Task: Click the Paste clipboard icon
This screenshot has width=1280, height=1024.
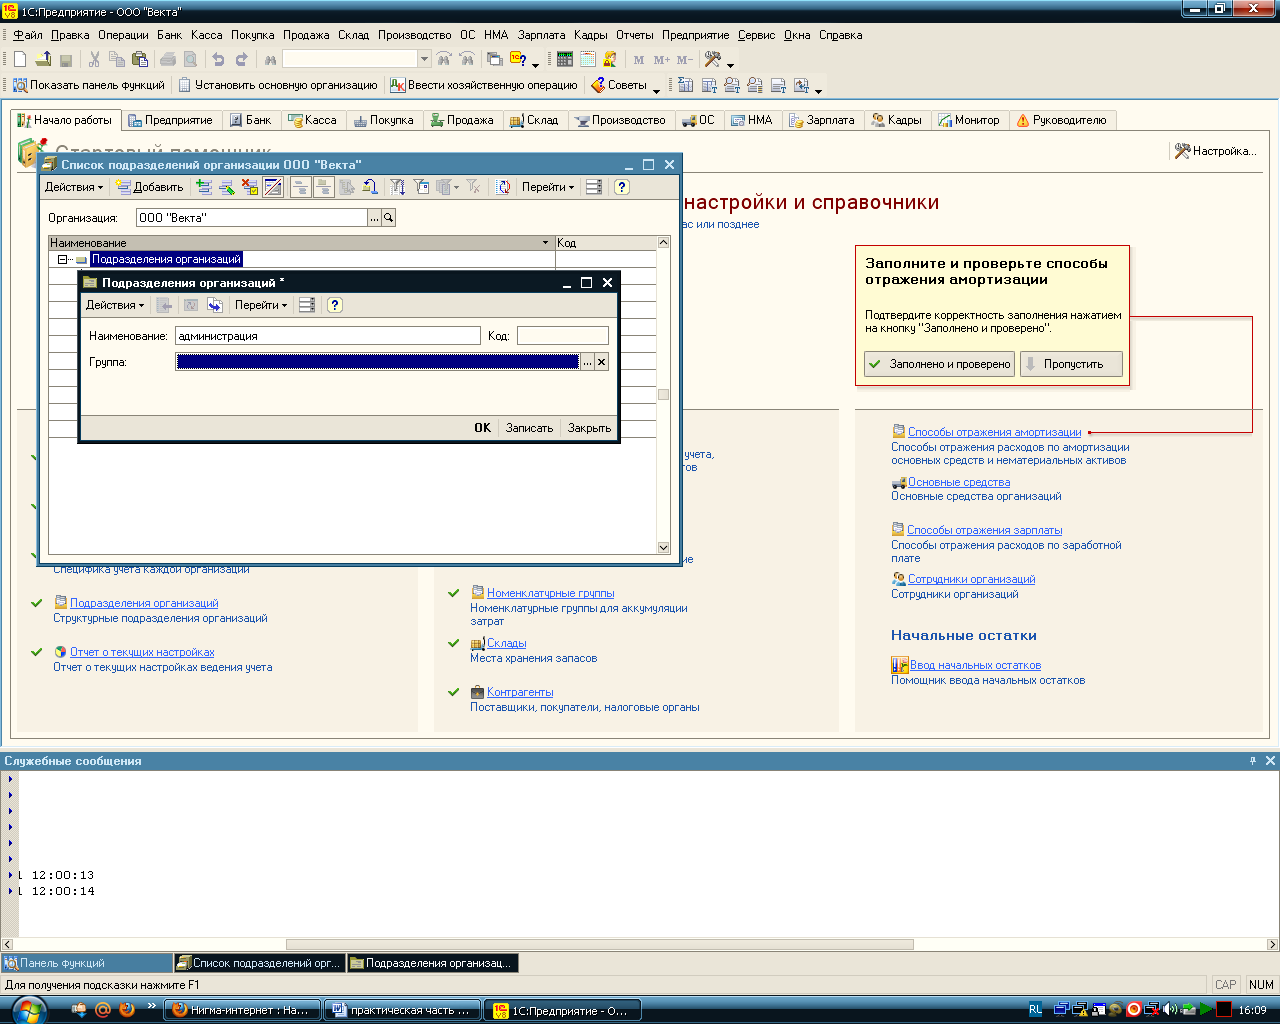Action: tap(140, 60)
